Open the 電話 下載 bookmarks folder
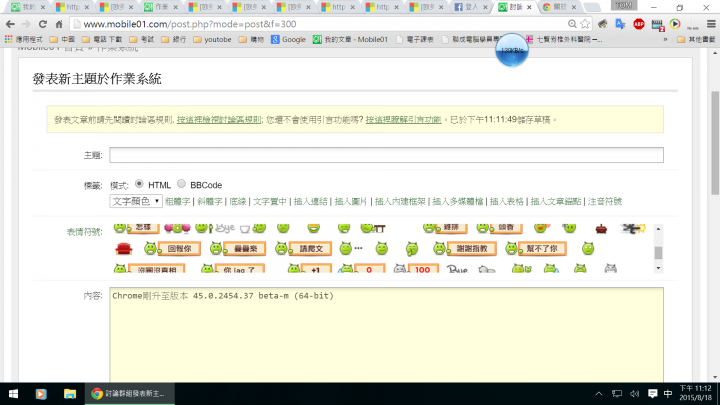 [x=102, y=39]
